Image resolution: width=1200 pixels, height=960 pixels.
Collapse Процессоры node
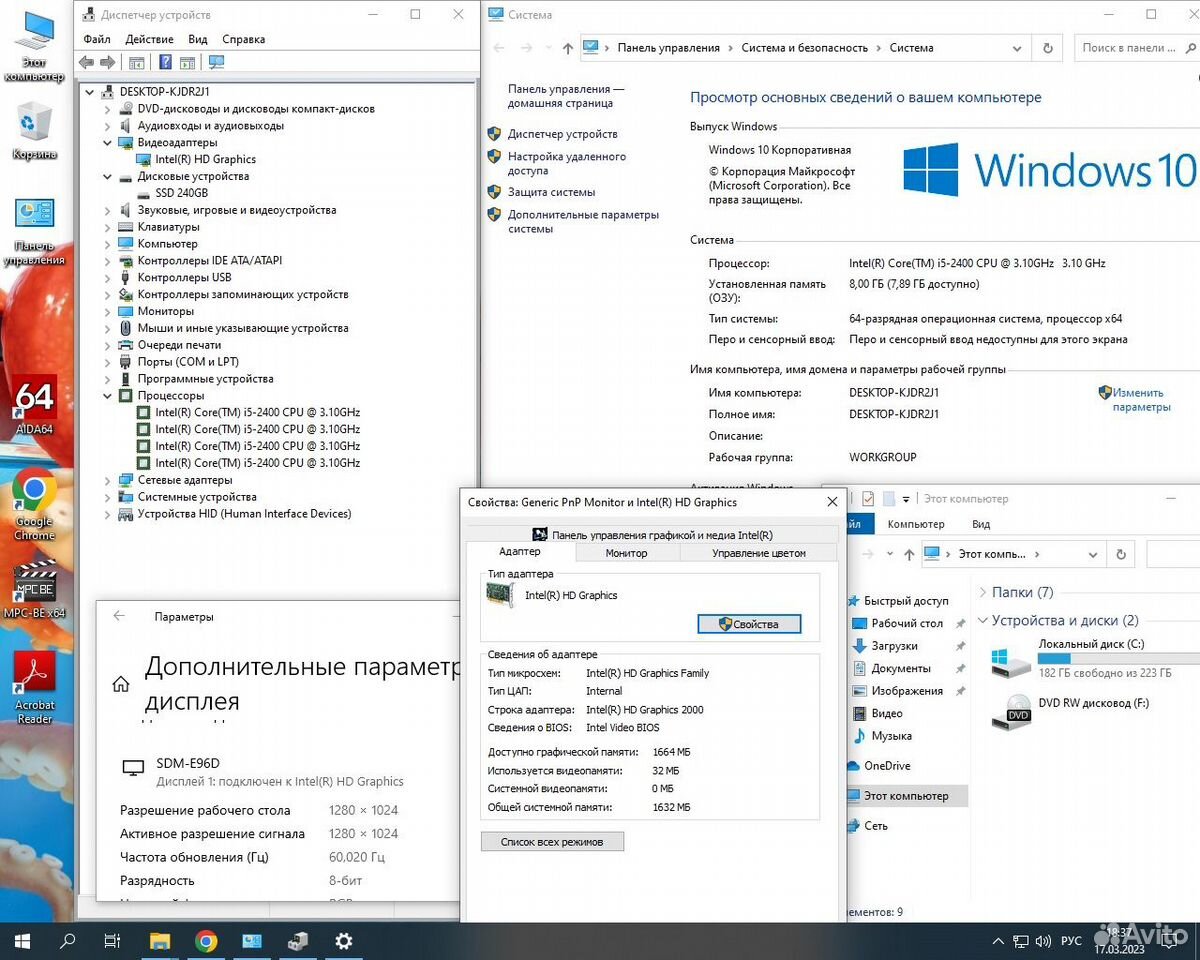tap(108, 395)
